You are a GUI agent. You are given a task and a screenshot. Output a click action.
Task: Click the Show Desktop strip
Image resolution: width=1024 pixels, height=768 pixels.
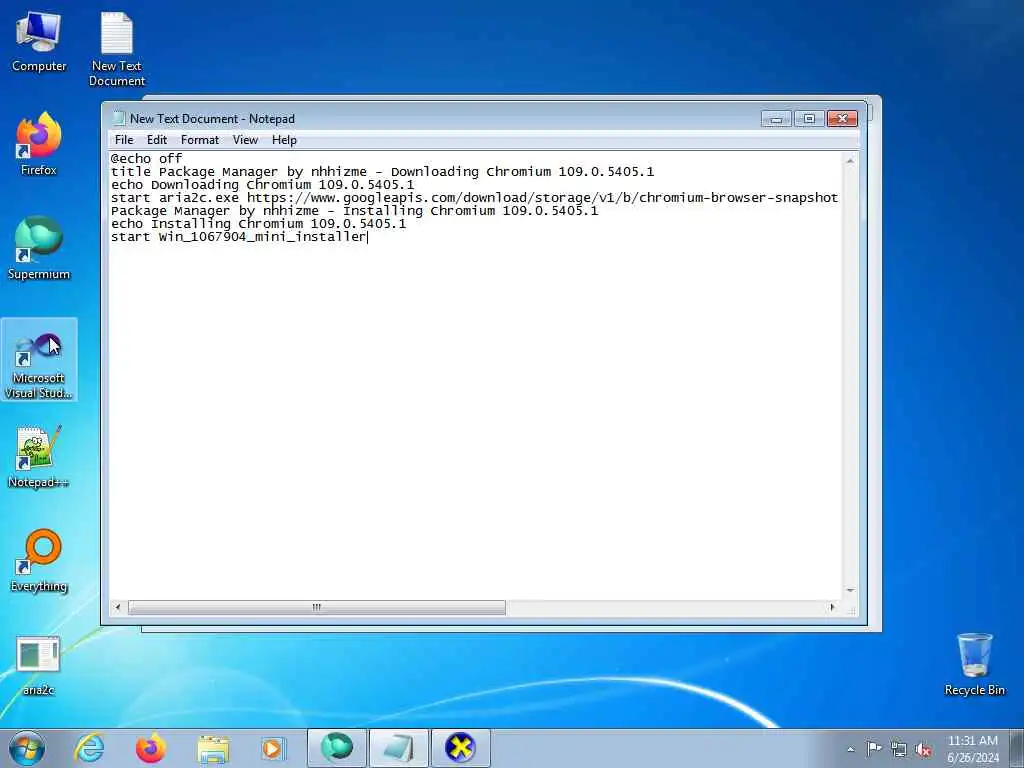(1017, 748)
